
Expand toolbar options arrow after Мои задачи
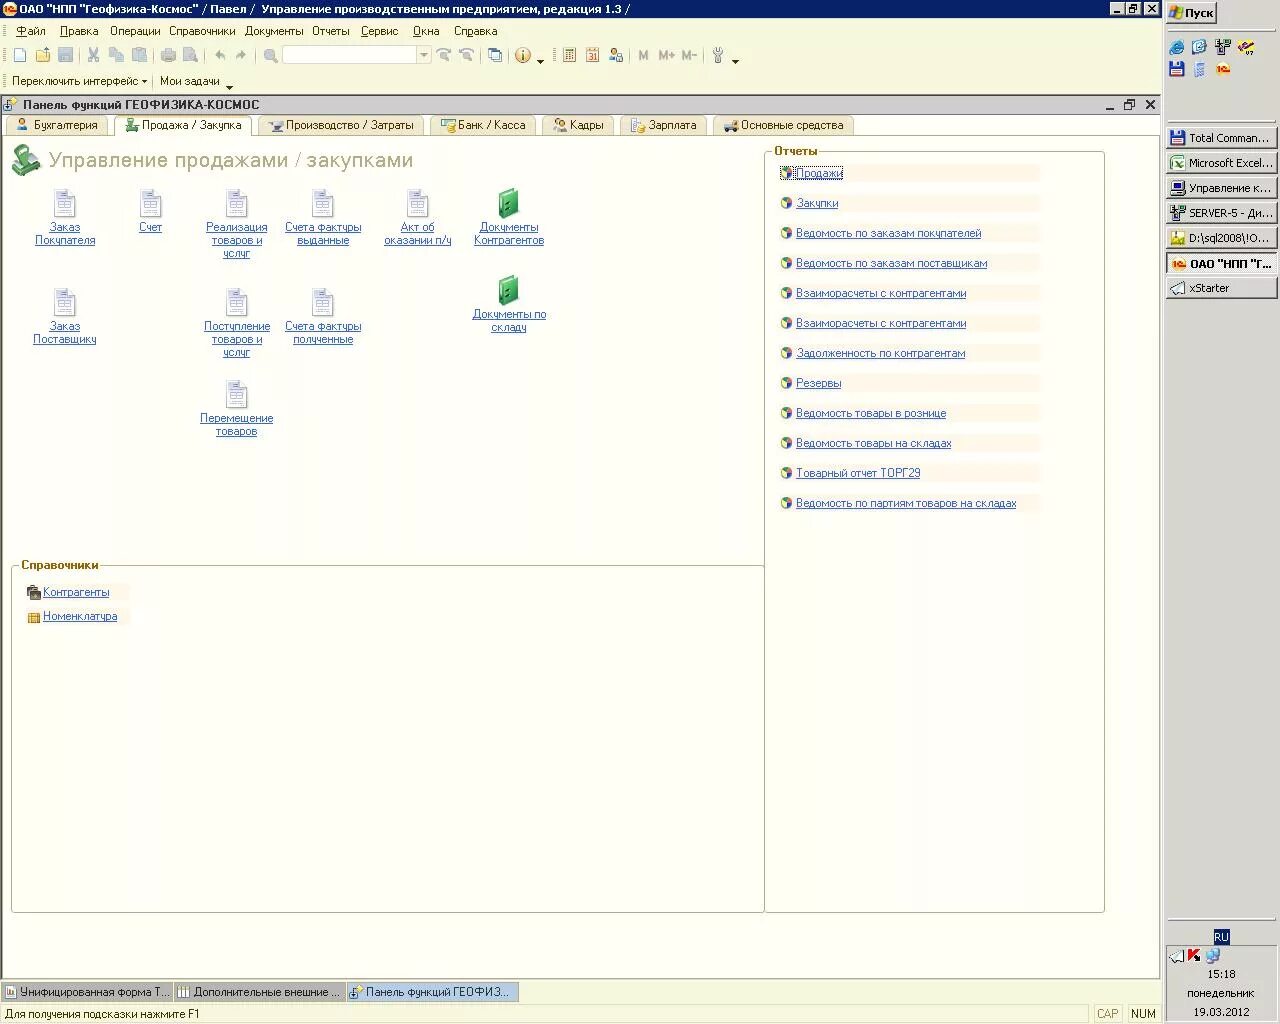pyautogui.click(x=229, y=86)
